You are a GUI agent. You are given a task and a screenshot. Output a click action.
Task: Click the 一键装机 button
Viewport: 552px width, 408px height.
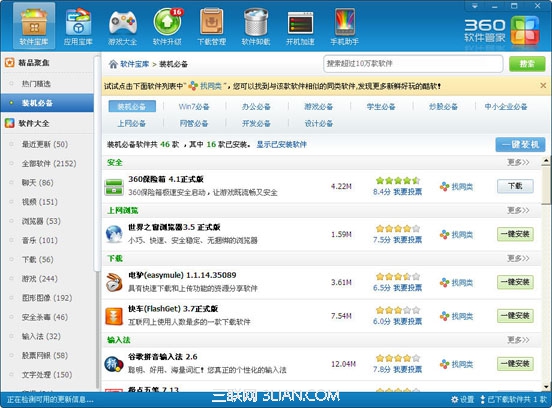(x=520, y=145)
